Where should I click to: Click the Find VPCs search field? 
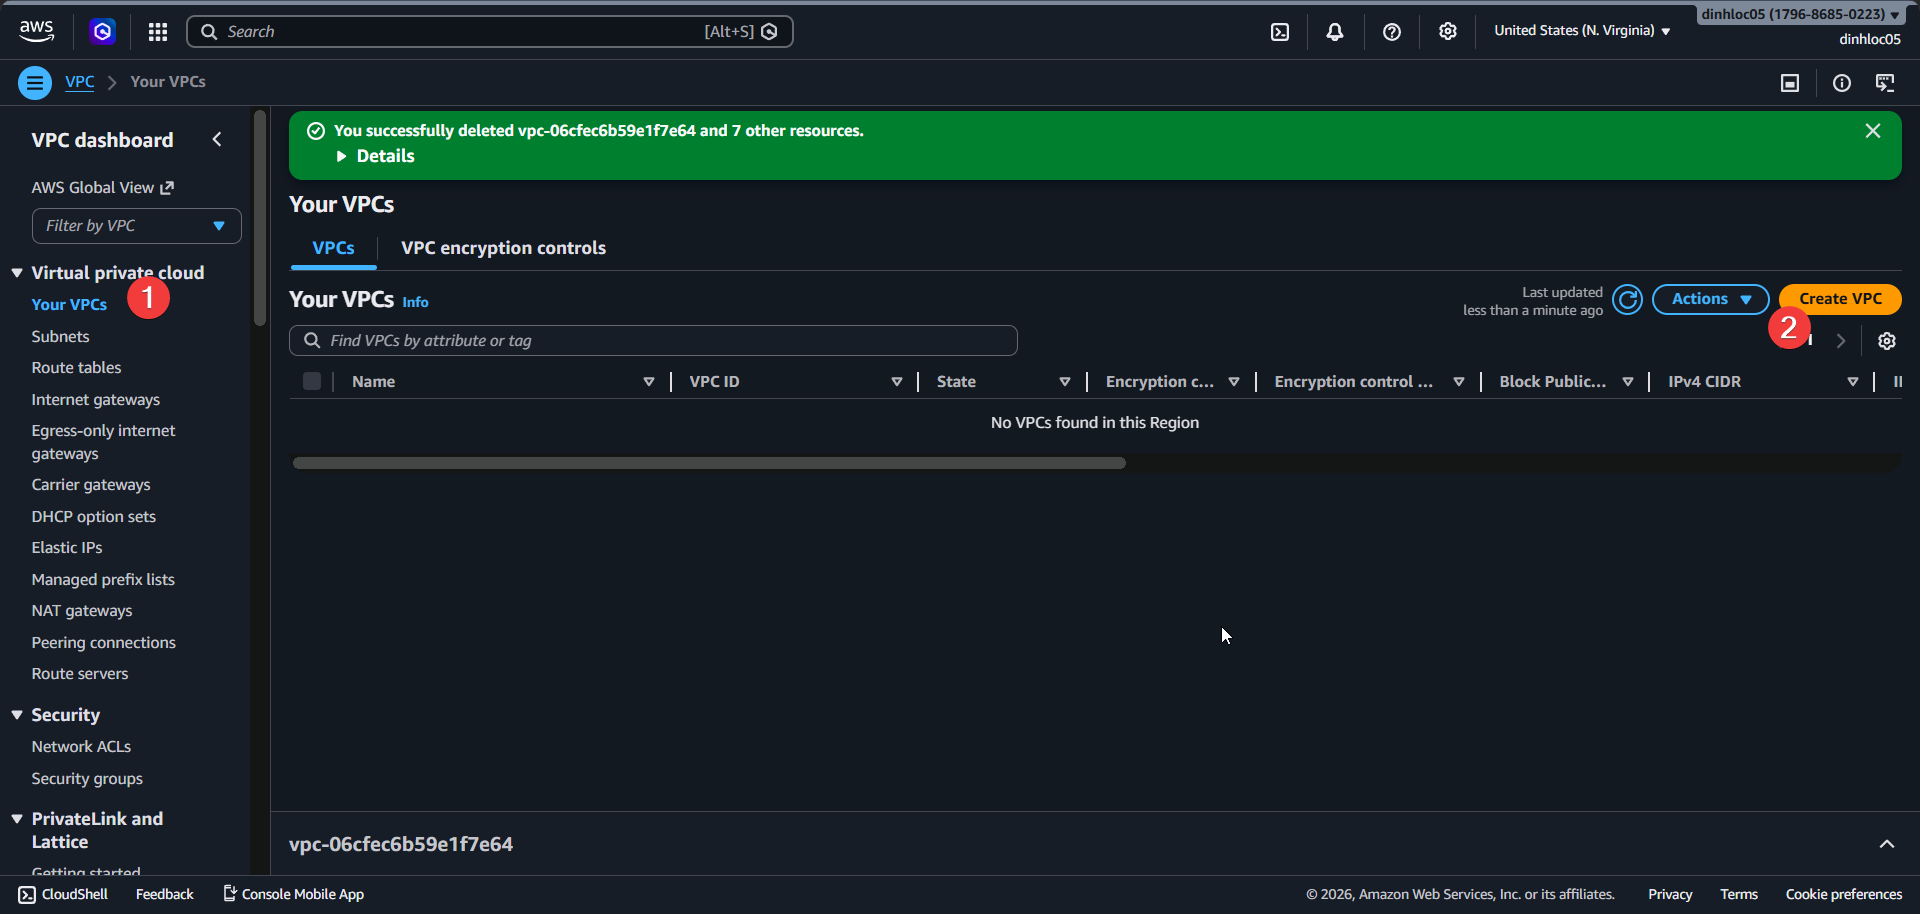click(x=653, y=340)
